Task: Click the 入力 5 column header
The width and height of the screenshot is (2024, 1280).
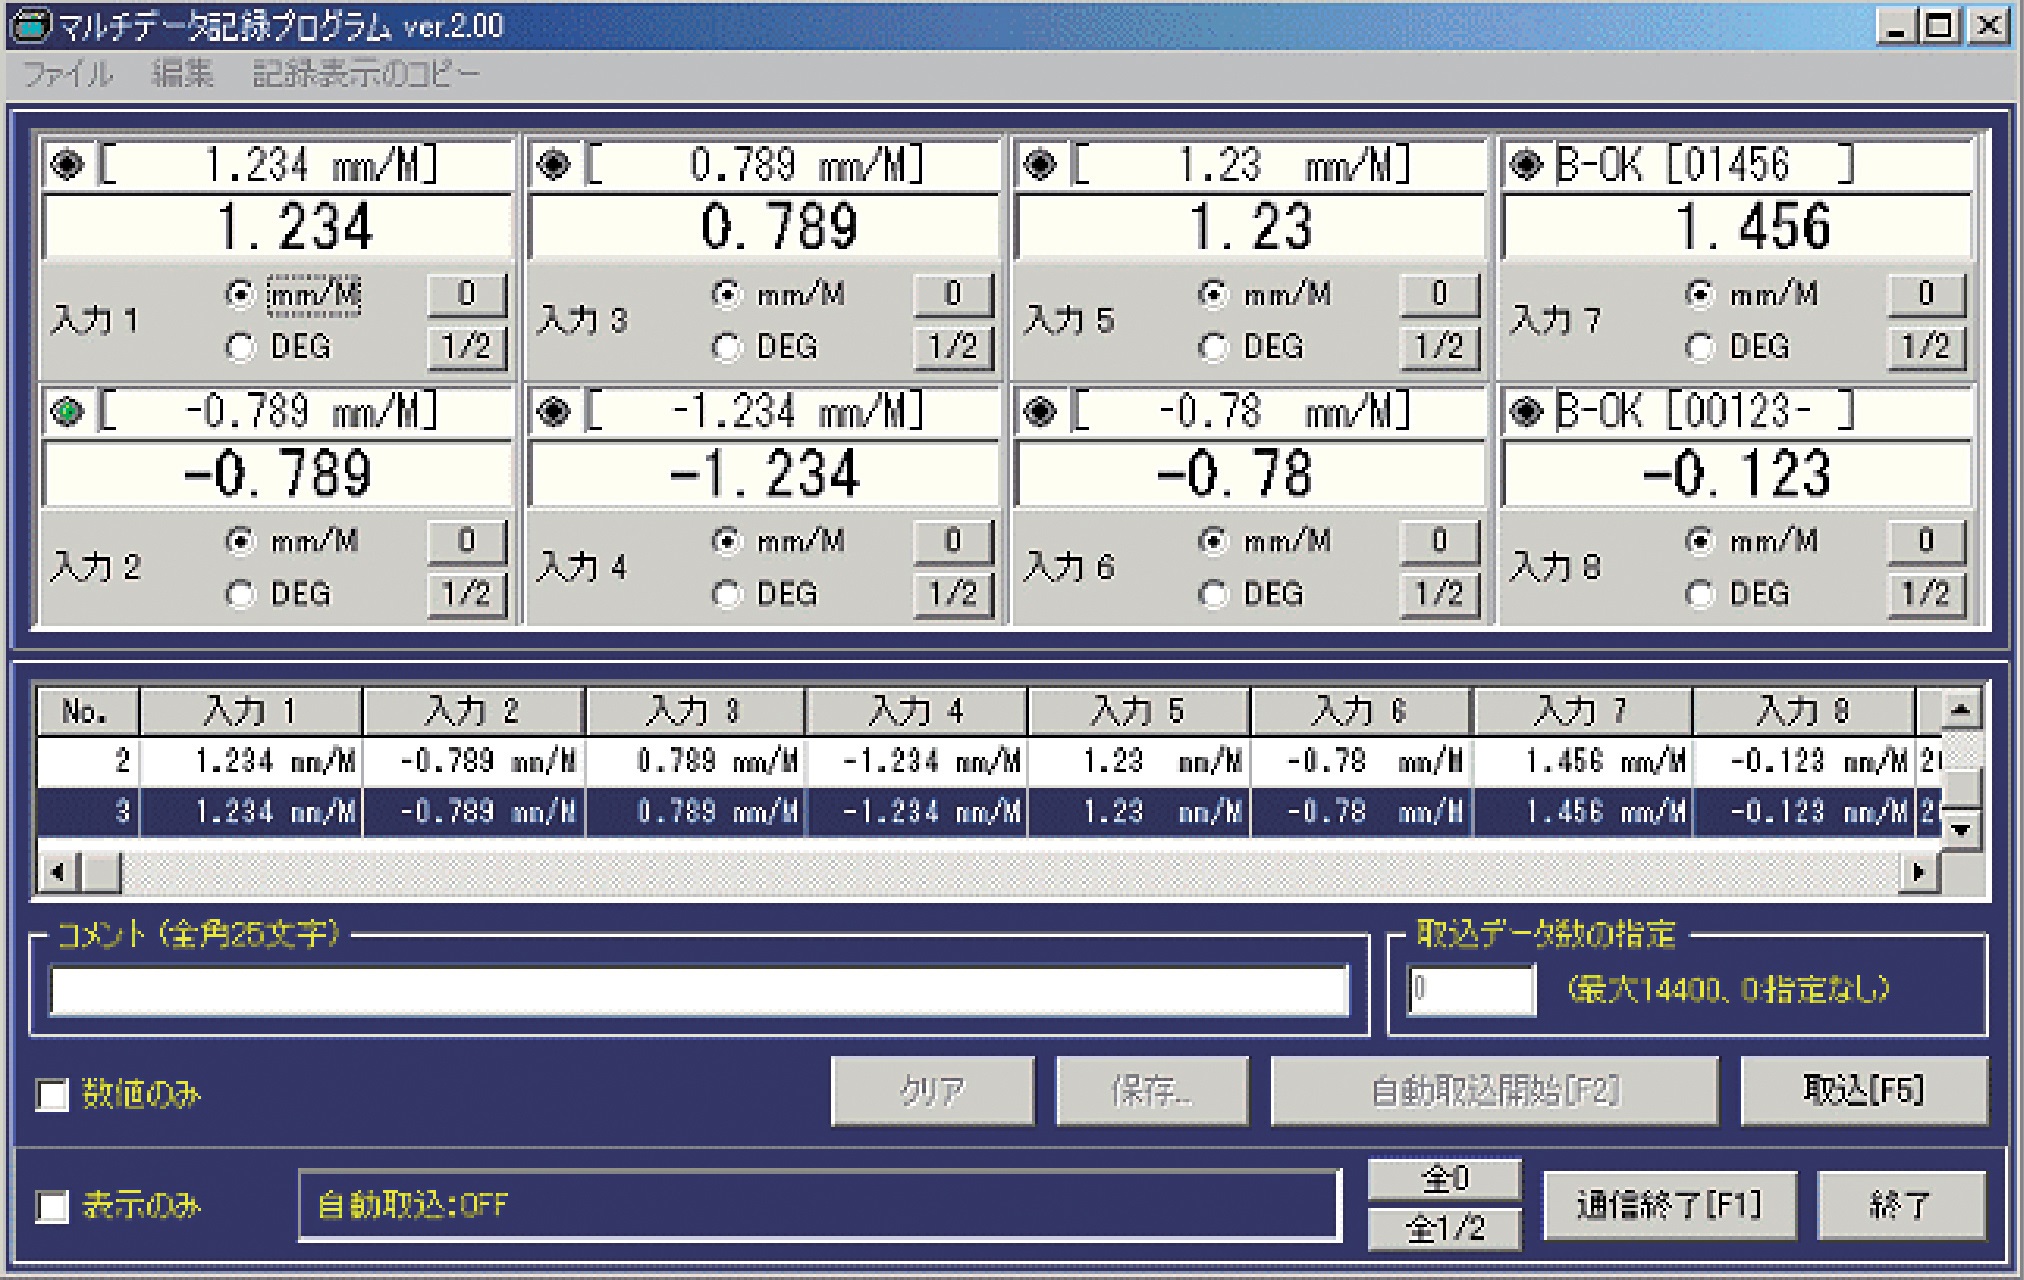Action: tap(1138, 712)
